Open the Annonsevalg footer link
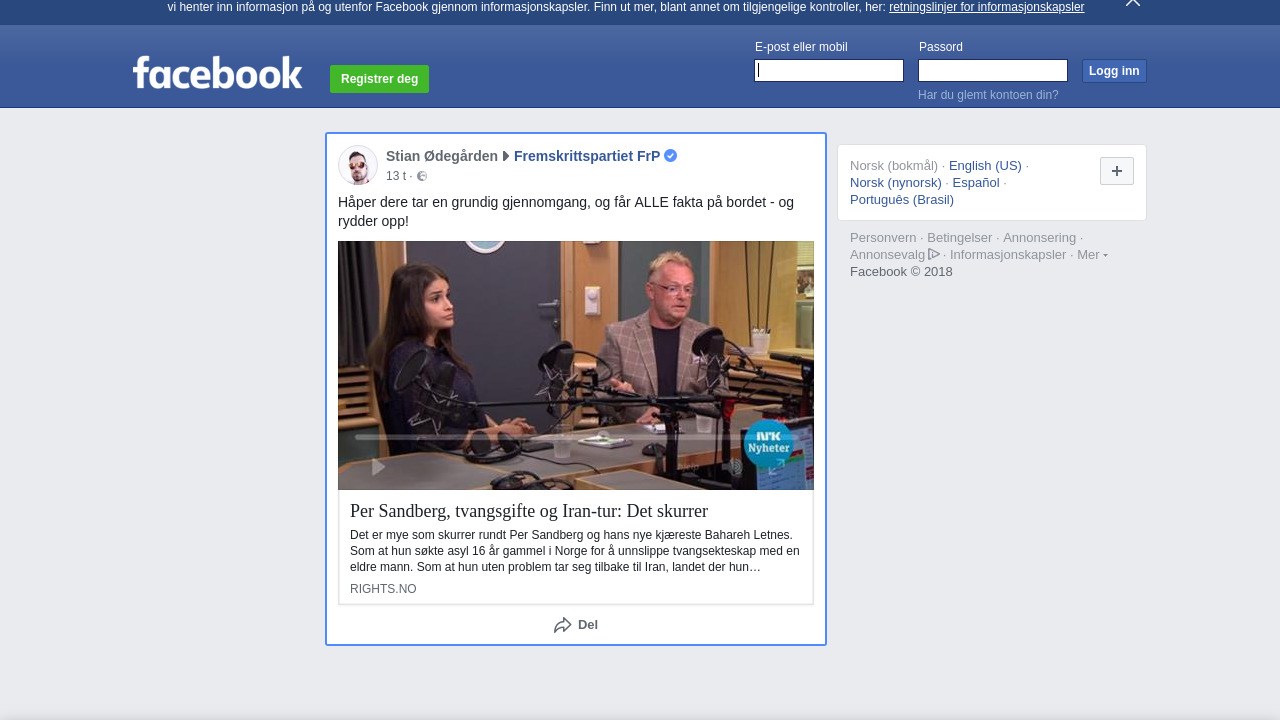 (x=887, y=255)
